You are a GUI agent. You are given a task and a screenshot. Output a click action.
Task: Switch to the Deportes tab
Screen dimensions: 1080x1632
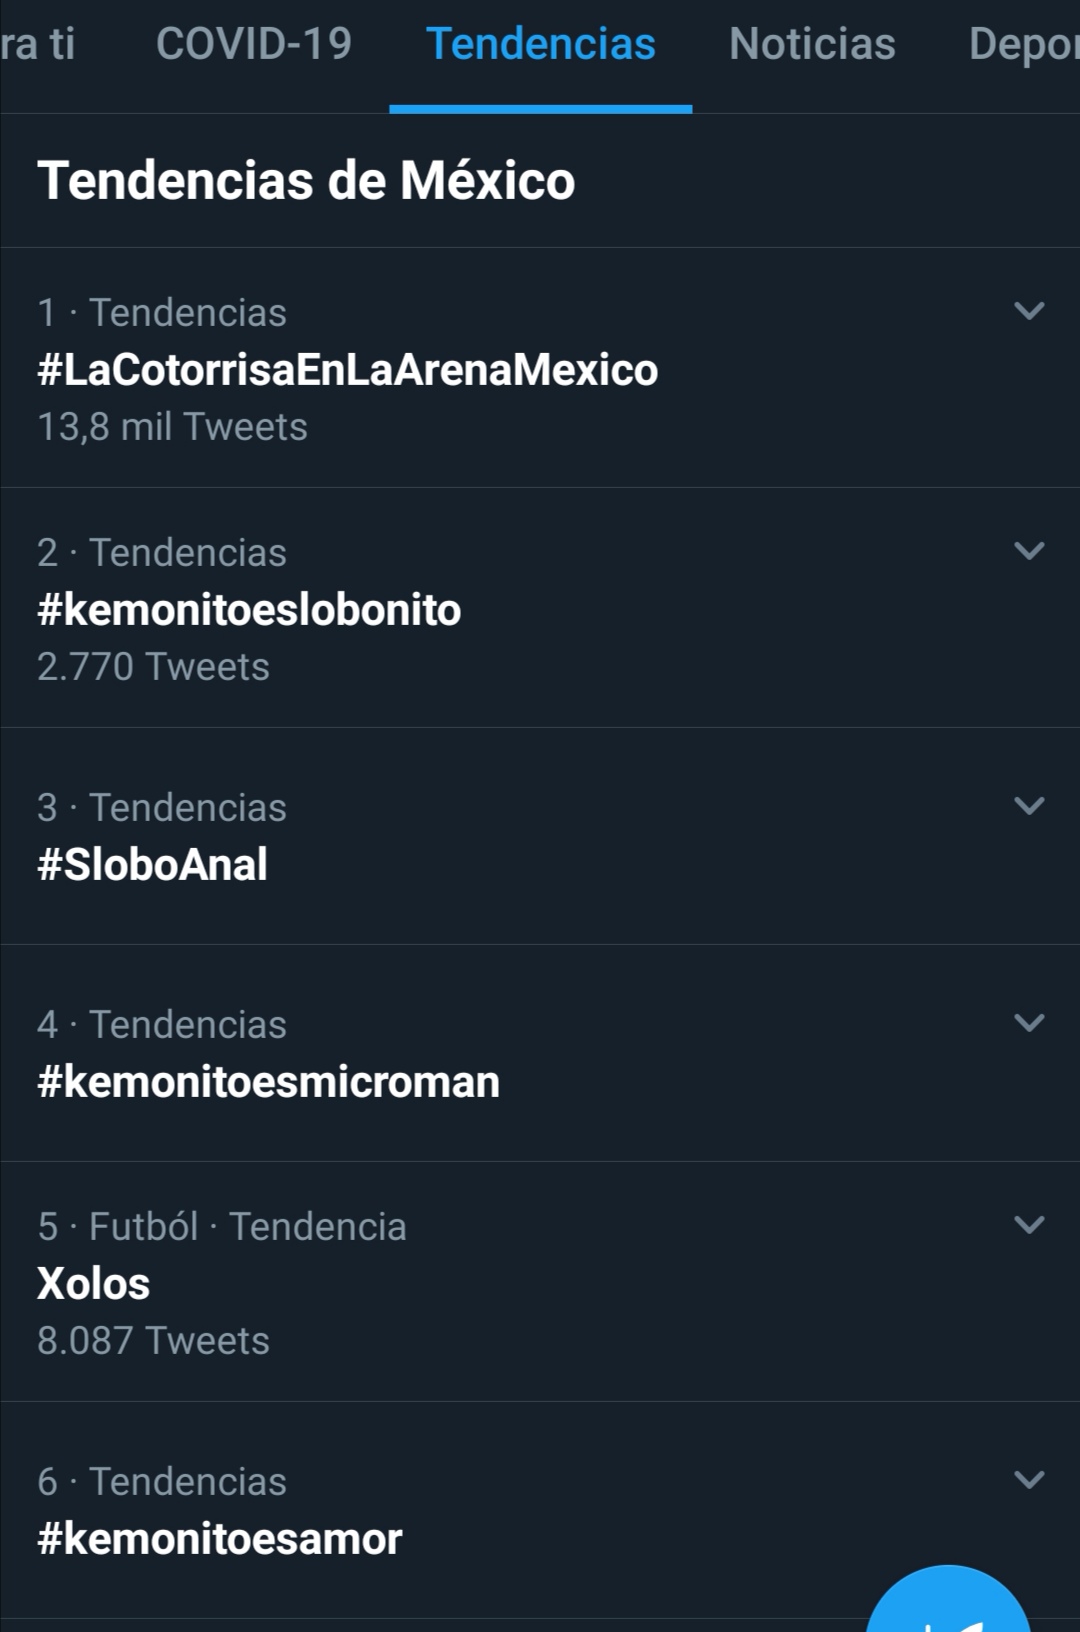tap(1024, 45)
